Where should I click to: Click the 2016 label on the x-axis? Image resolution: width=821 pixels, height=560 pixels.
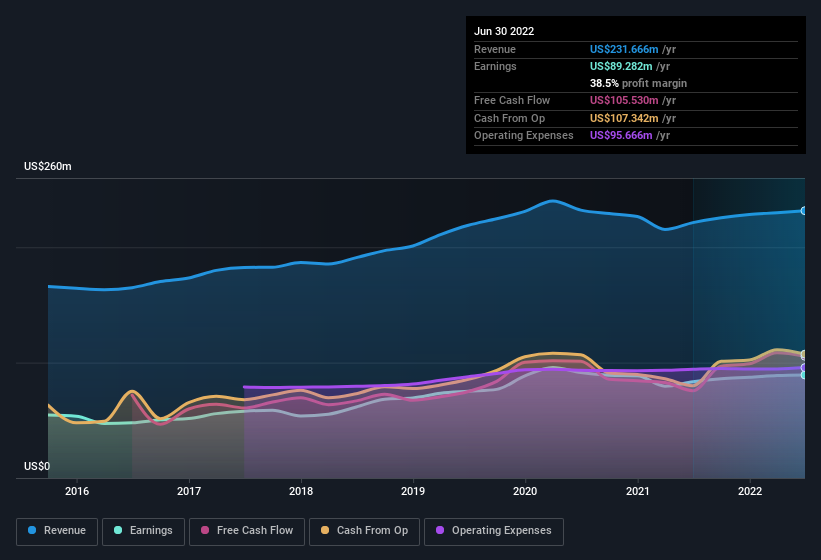click(77, 491)
